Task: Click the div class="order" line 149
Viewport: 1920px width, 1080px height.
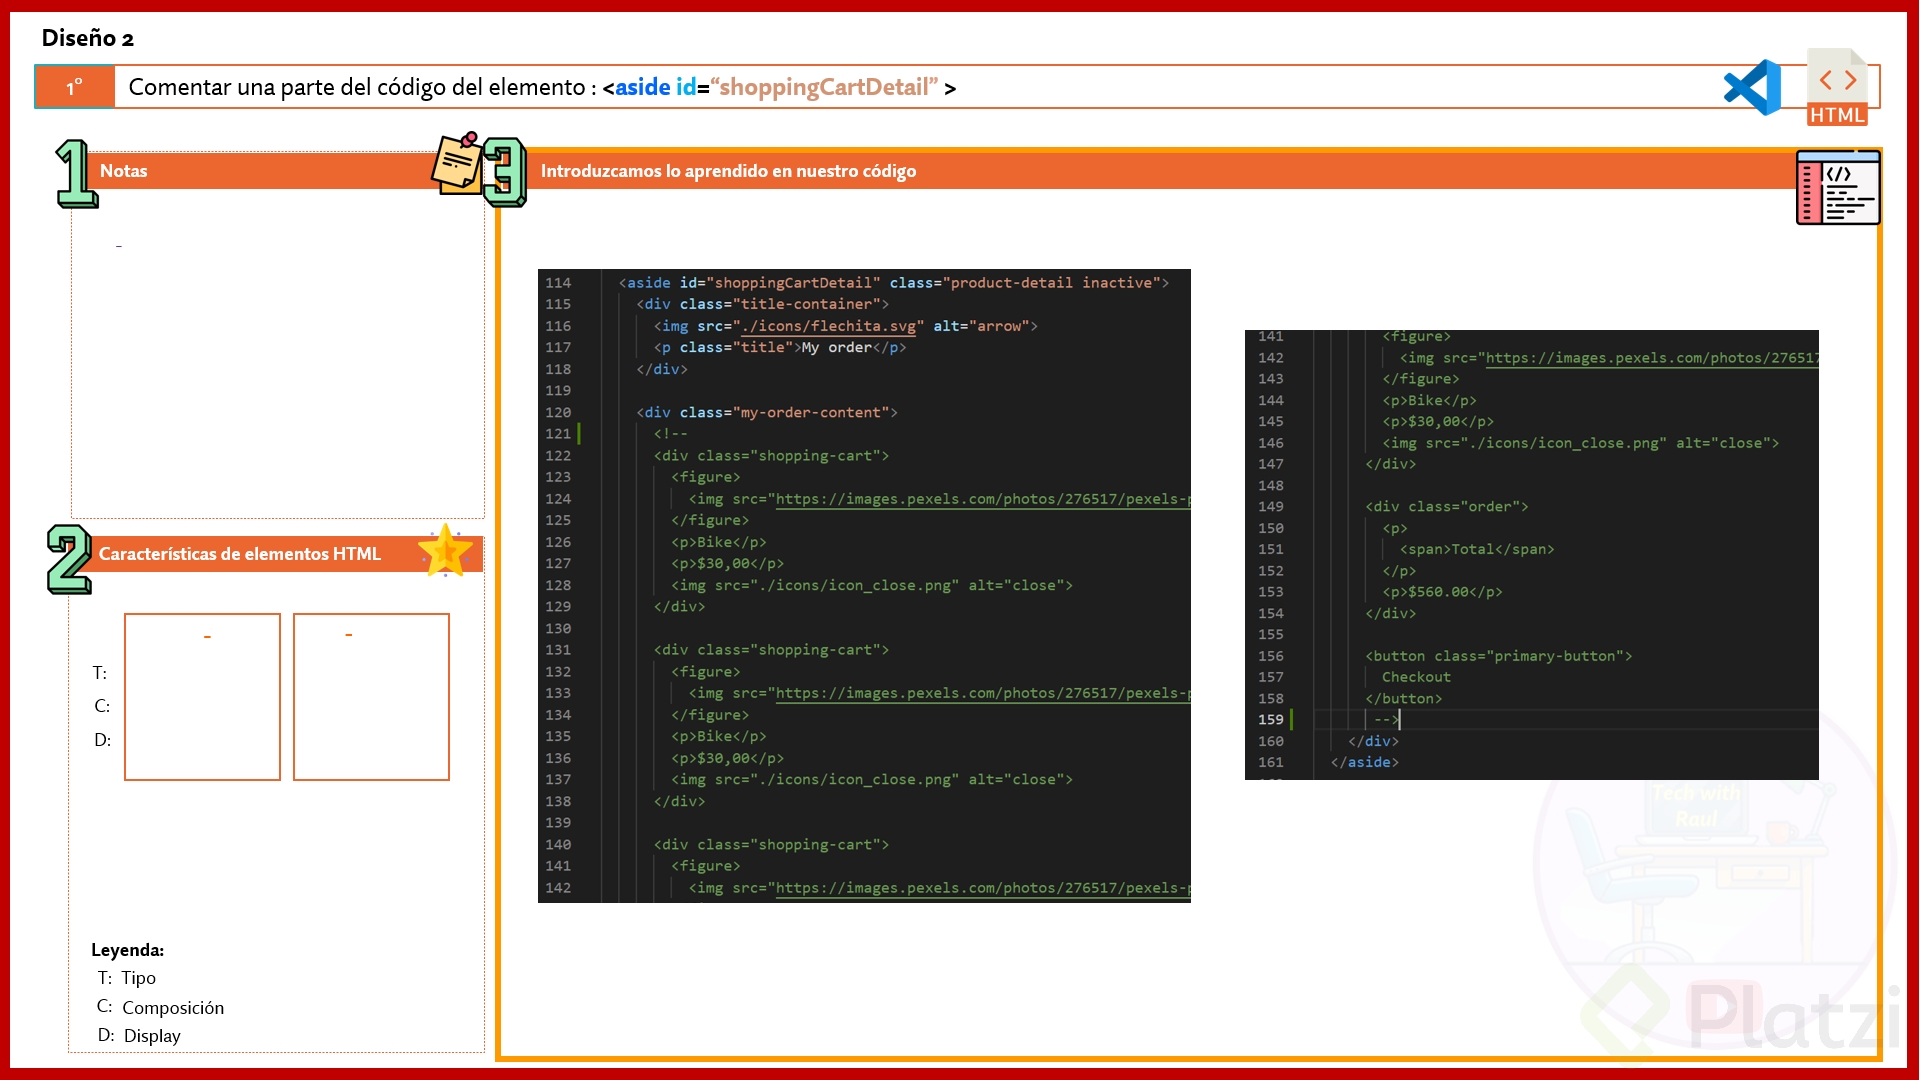Action: [x=1447, y=507]
